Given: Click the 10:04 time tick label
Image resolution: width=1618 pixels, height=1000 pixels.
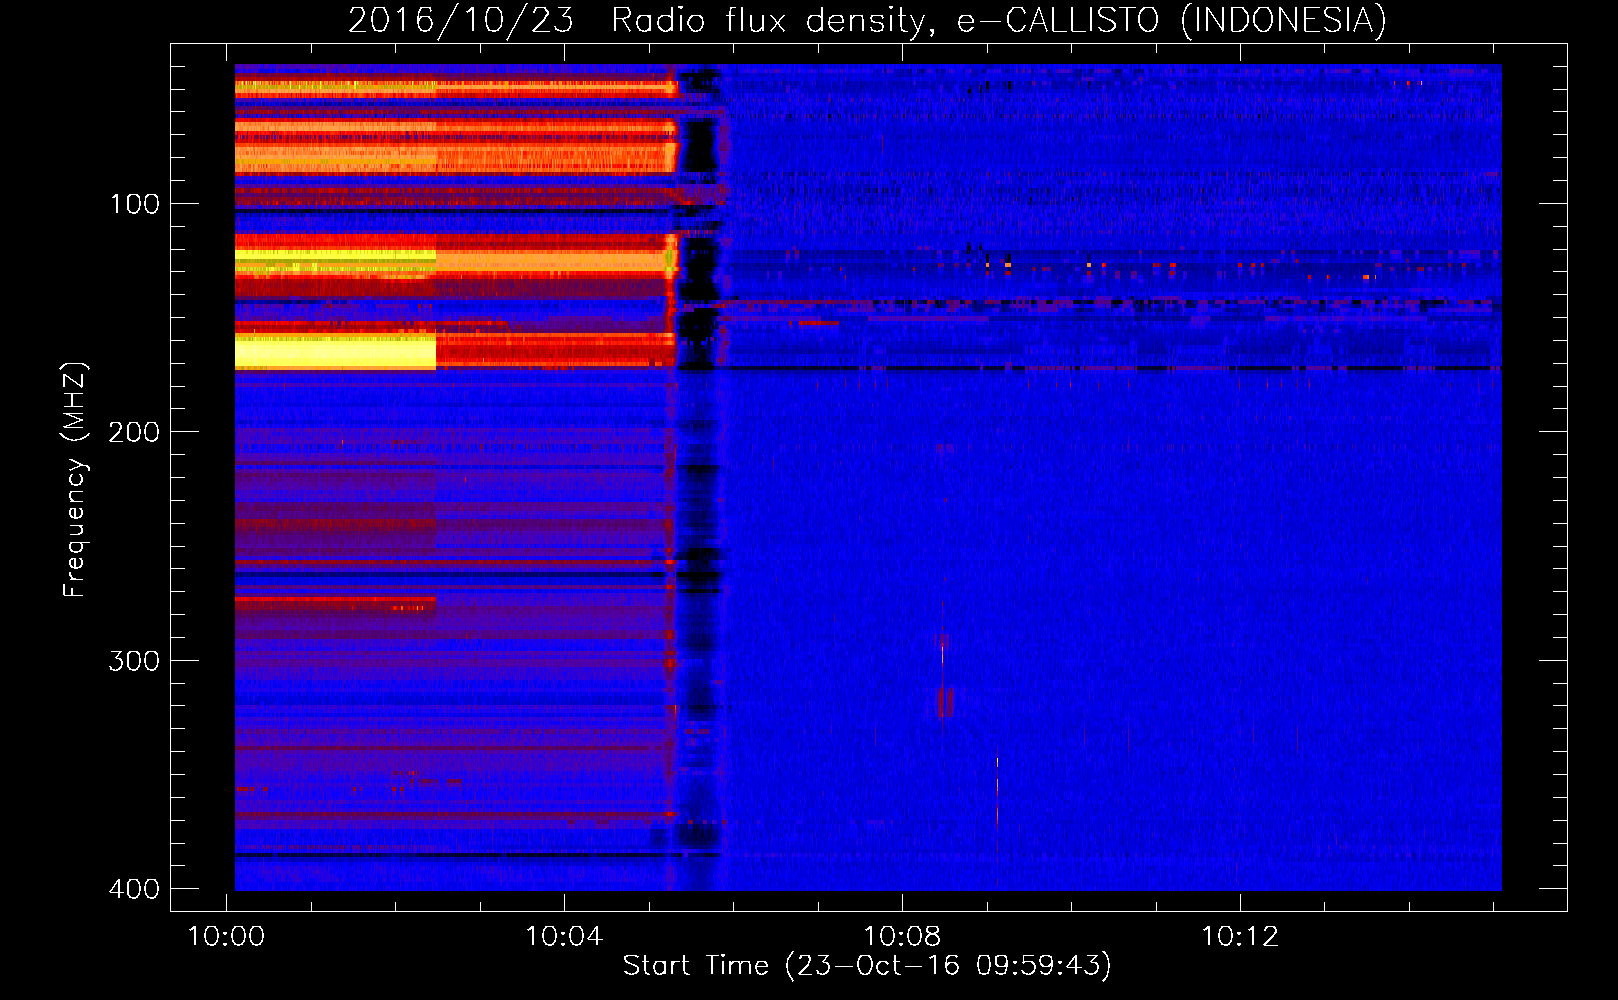Looking at the screenshot, I should pyautogui.click(x=564, y=937).
